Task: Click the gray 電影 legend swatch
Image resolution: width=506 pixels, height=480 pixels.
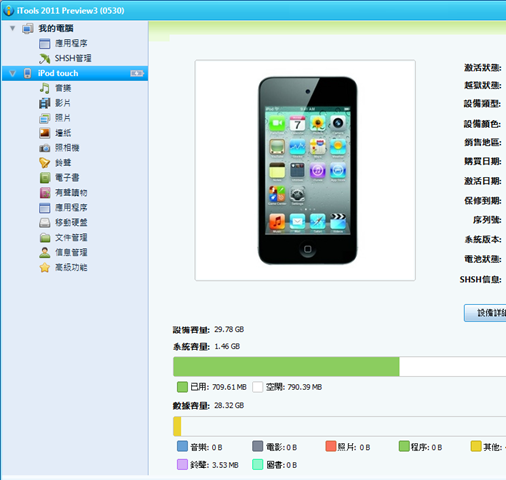Action: 258,446
